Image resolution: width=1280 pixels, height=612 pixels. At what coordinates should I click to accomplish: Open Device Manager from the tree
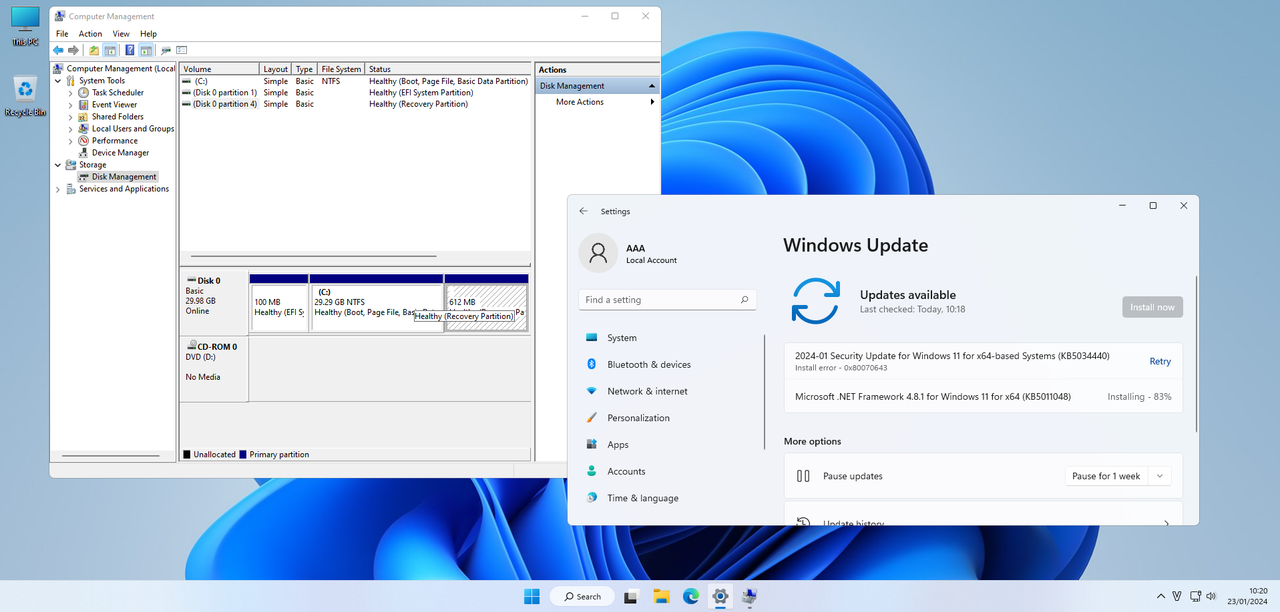click(x=114, y=153)
